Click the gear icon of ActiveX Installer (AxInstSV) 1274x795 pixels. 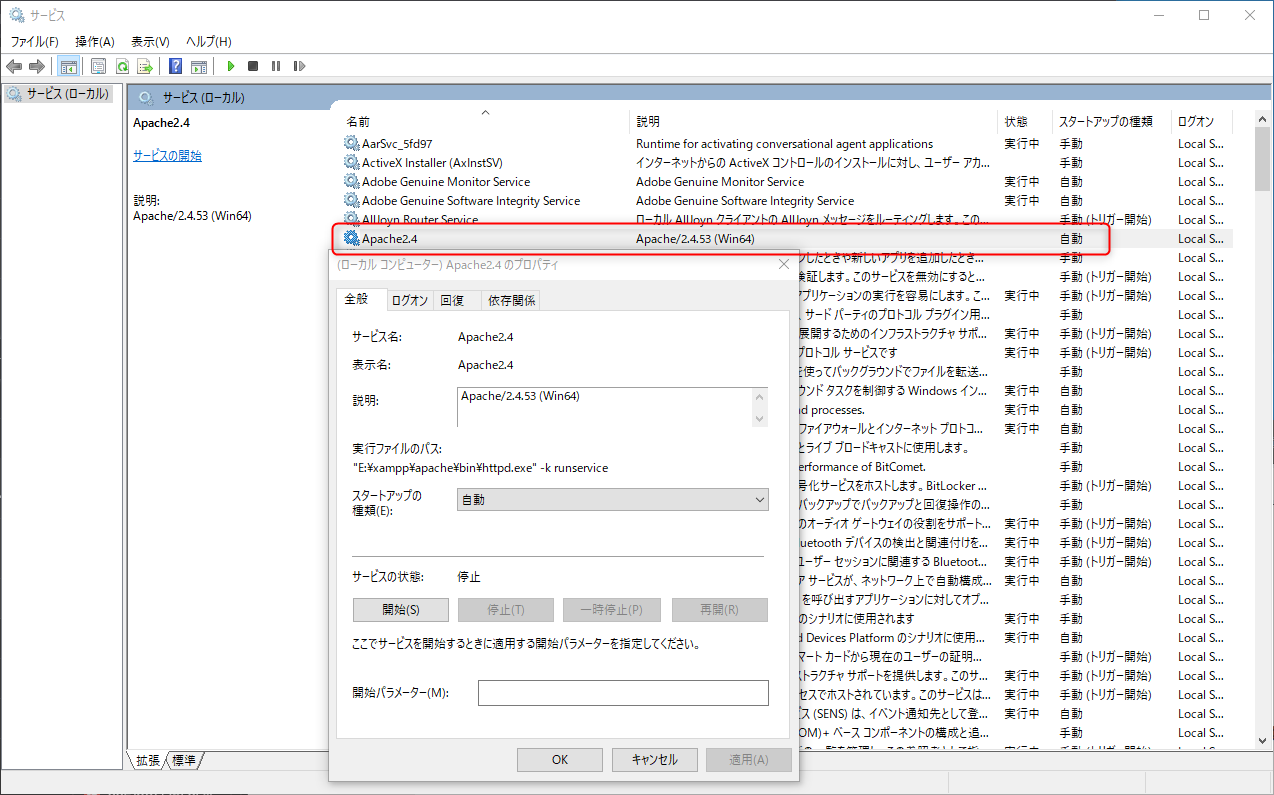pyautogui.click(x=351, y=162)
